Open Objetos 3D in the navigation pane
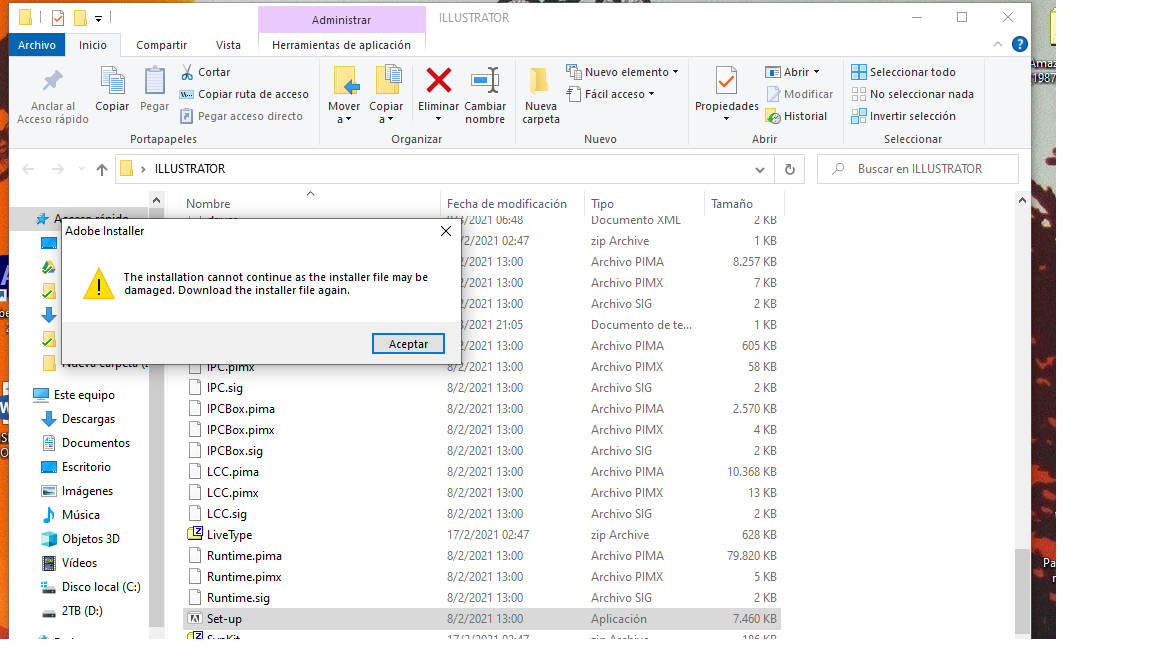The image size is (1152, 648). 81,539
